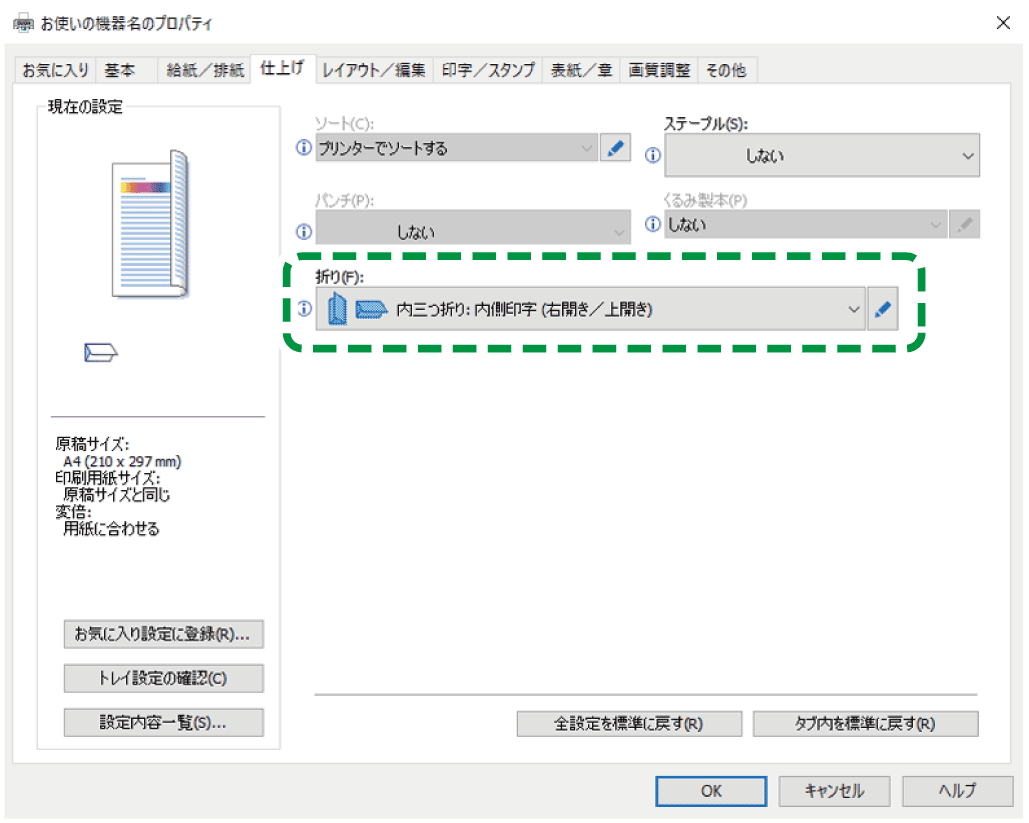Click the info icon next to パンチ dropdown
The image size is (1029, 823).
click(305, 232)
